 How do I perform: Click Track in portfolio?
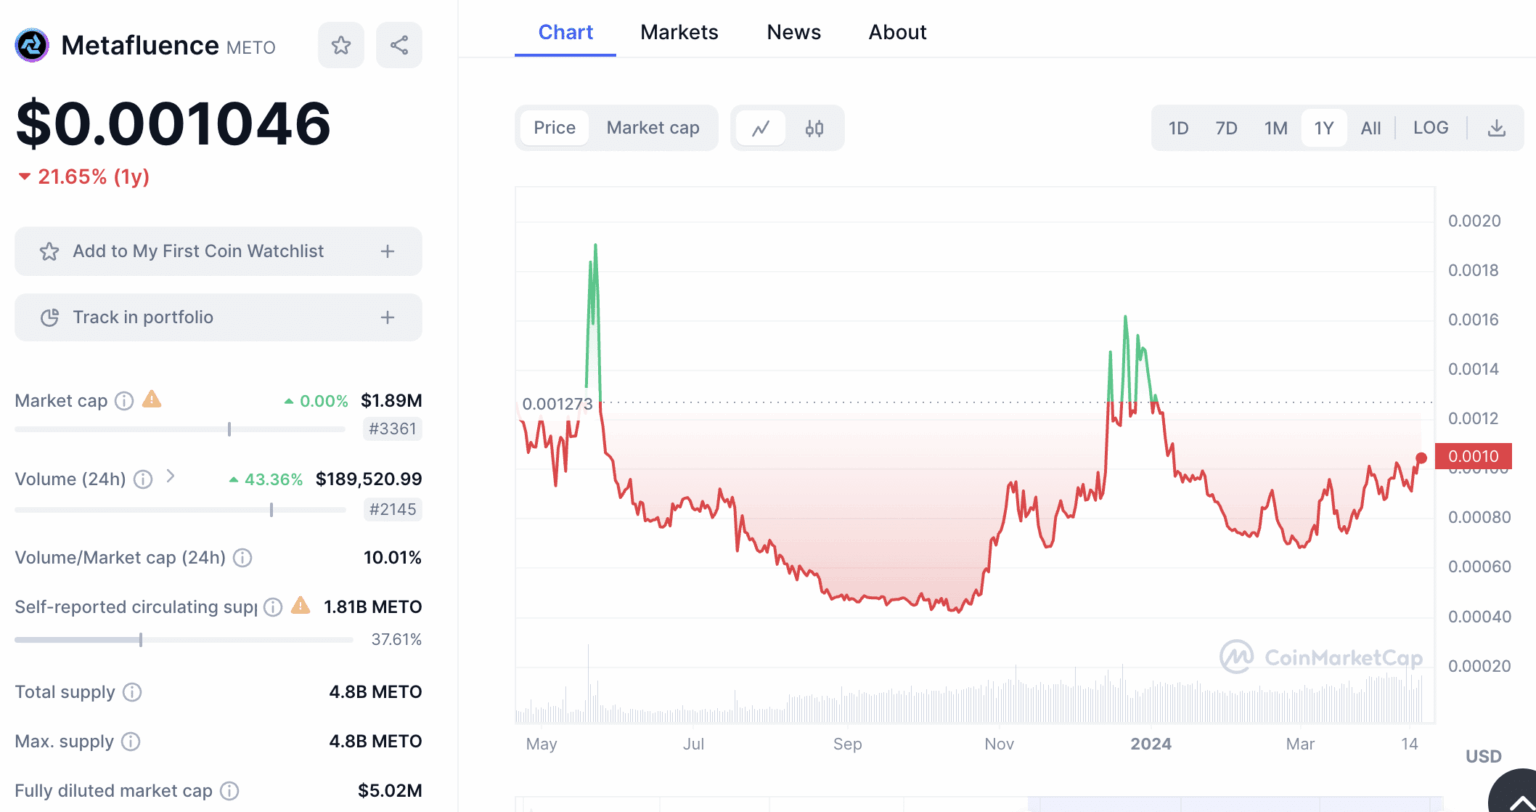coord(218,317)
